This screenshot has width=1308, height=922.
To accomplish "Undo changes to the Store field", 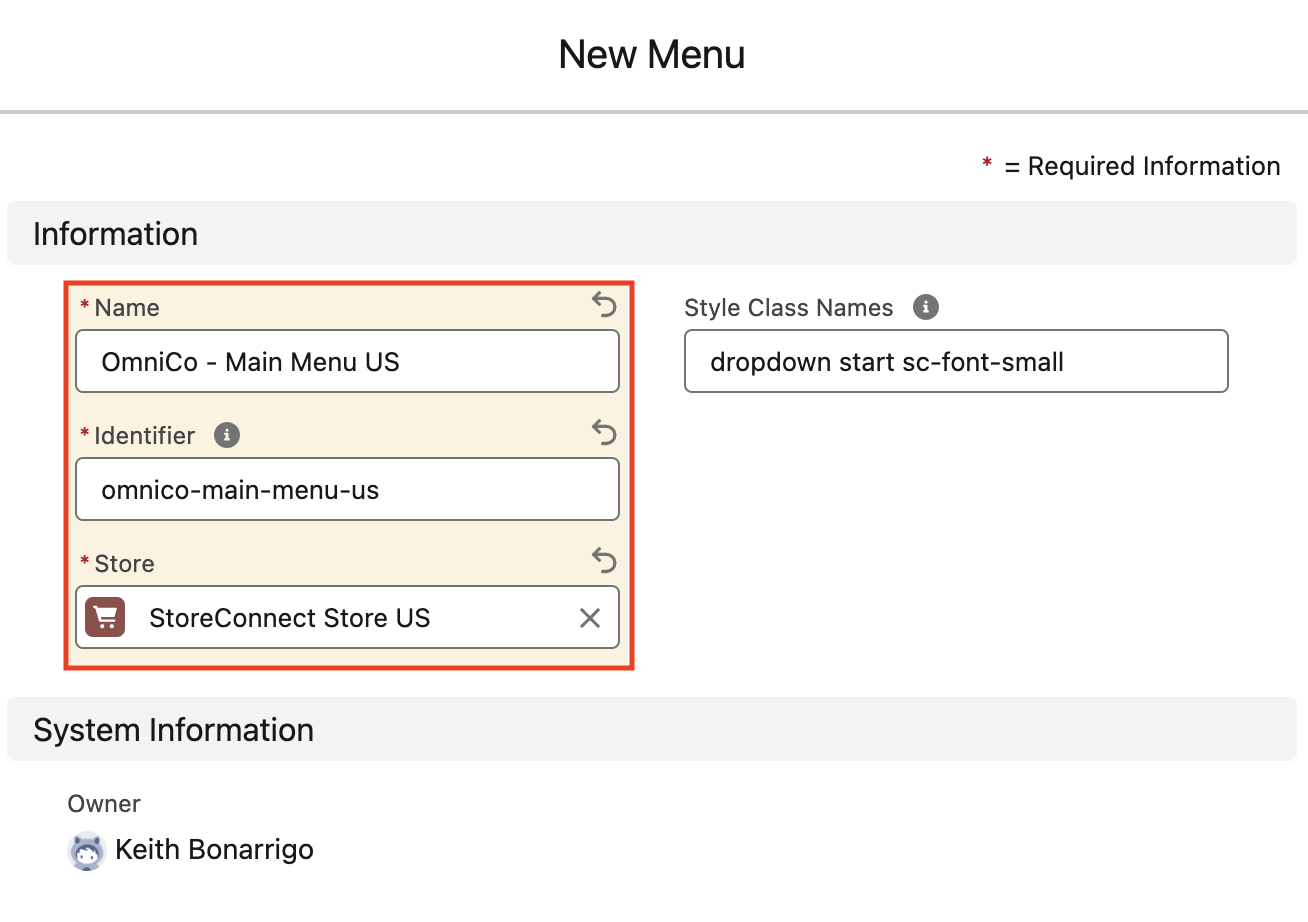I will click(604, 561).
